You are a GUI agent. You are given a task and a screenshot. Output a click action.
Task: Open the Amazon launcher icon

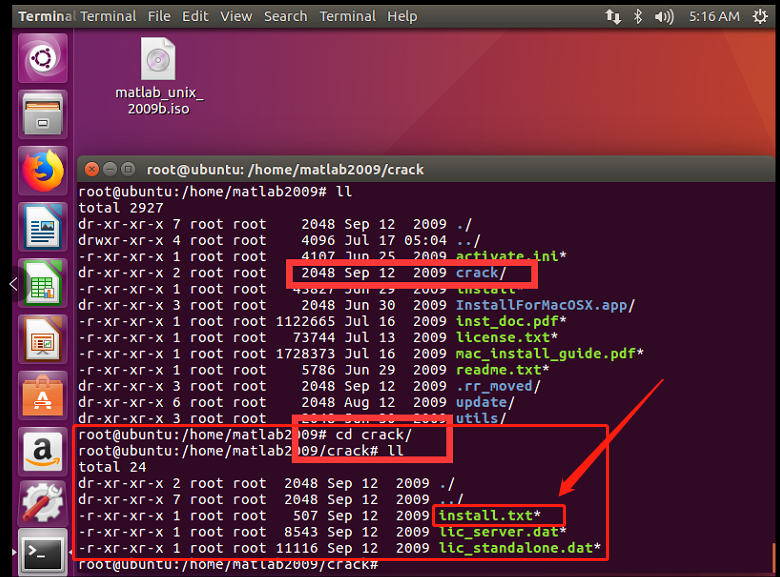(x=43, y=452)
